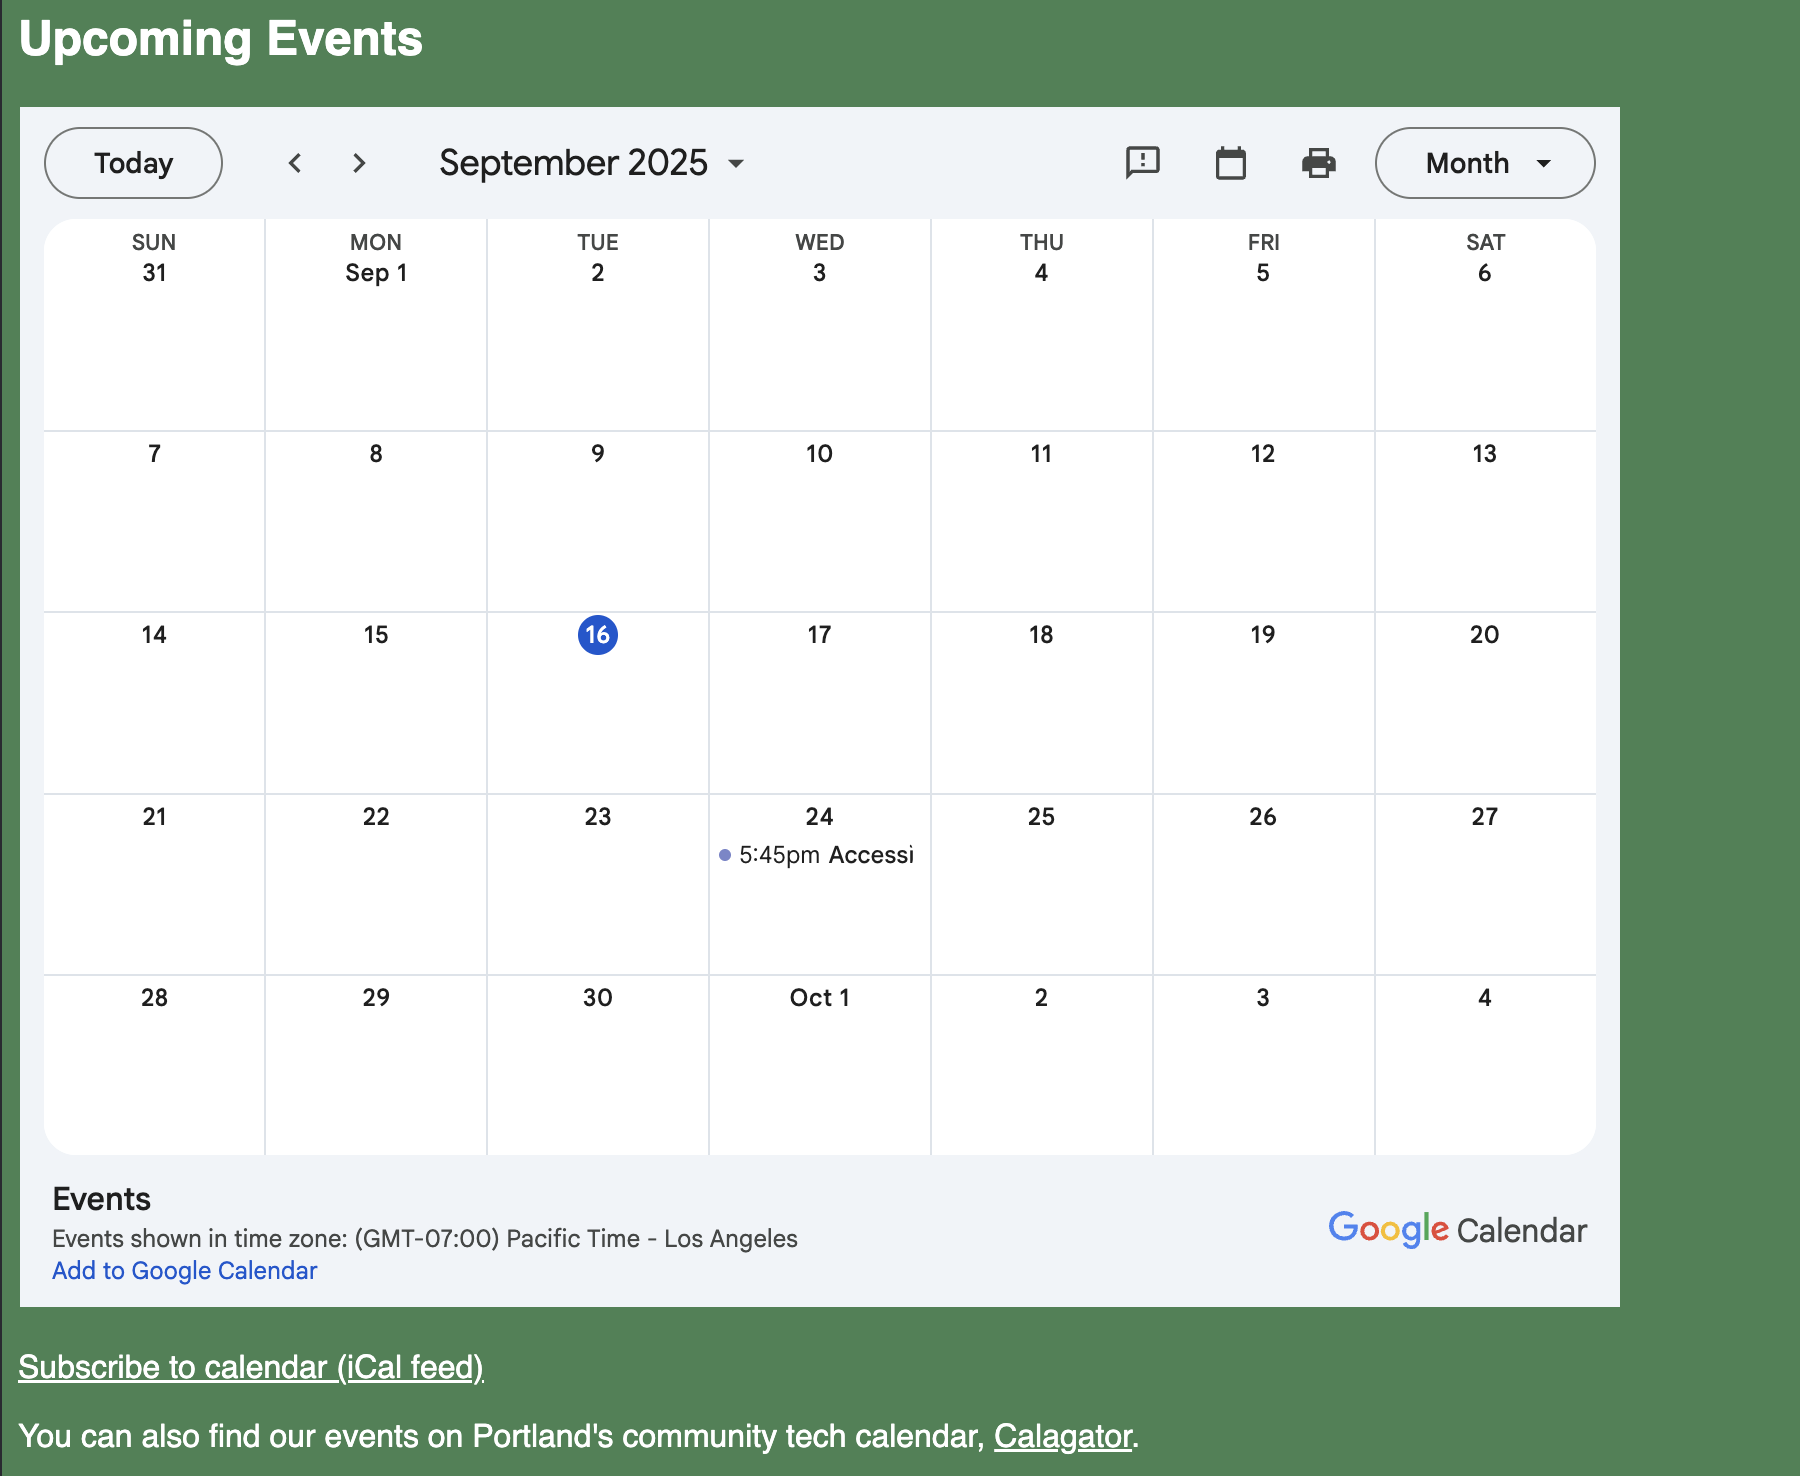1800x1476 pixels.
Task: Click the feedback speech bubble icon
Action: [1142, 163]
